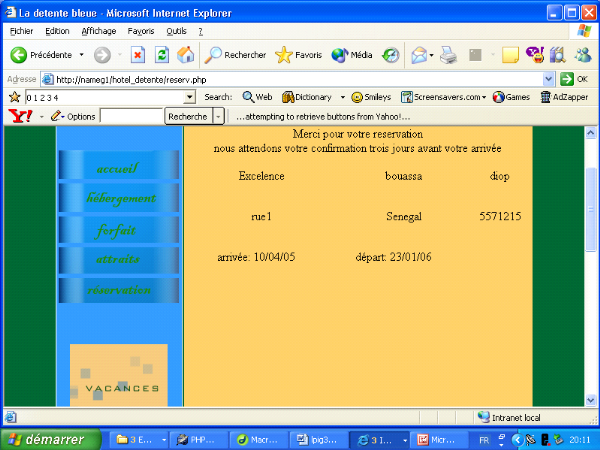Image resolution: width=600 pixels, height=450 pixels.
Task: Switch to the 3 E... folder taskbar group
Action: coord(139,440)
